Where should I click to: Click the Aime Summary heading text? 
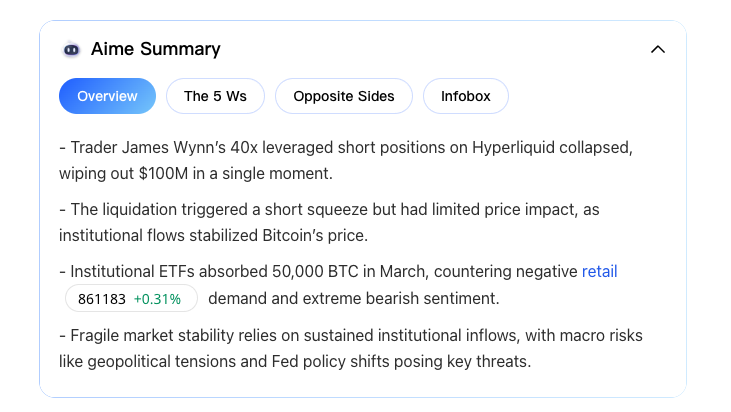pos(155,49)
